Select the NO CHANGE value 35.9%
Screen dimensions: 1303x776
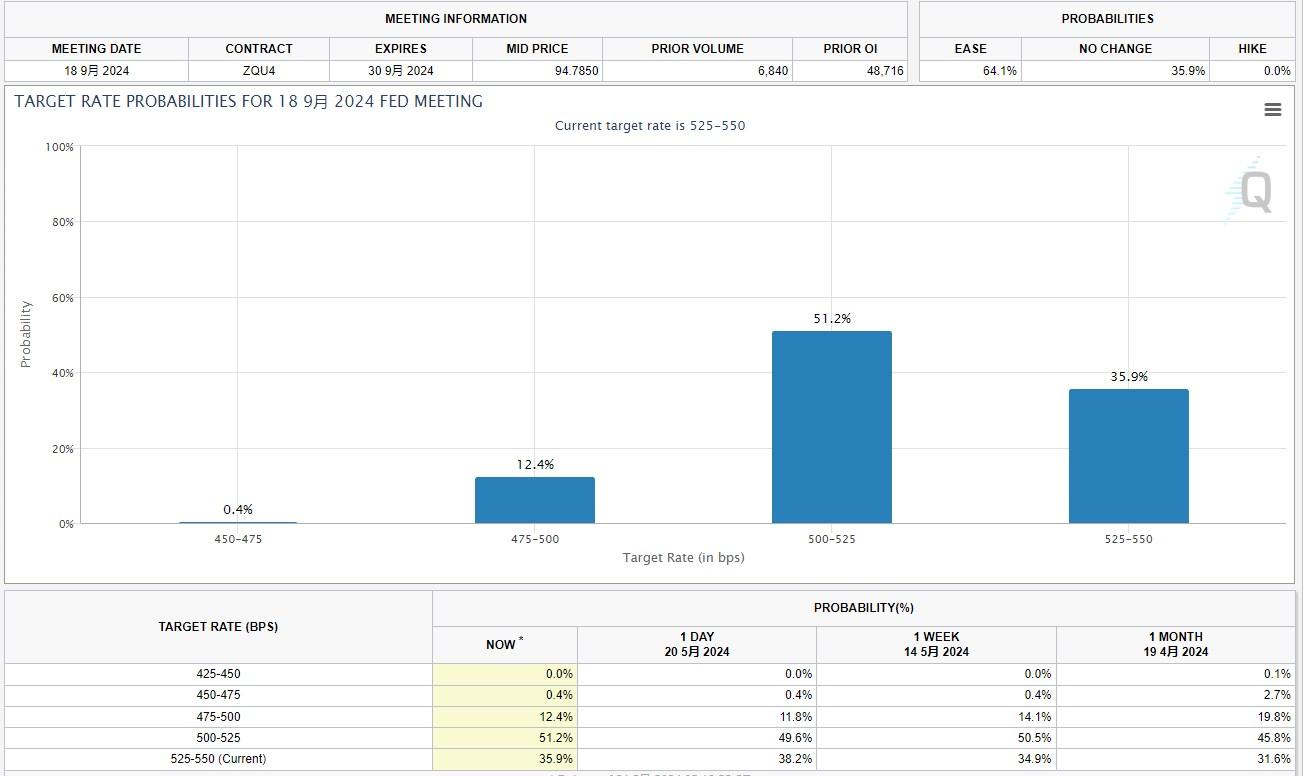click(1187, 71)
